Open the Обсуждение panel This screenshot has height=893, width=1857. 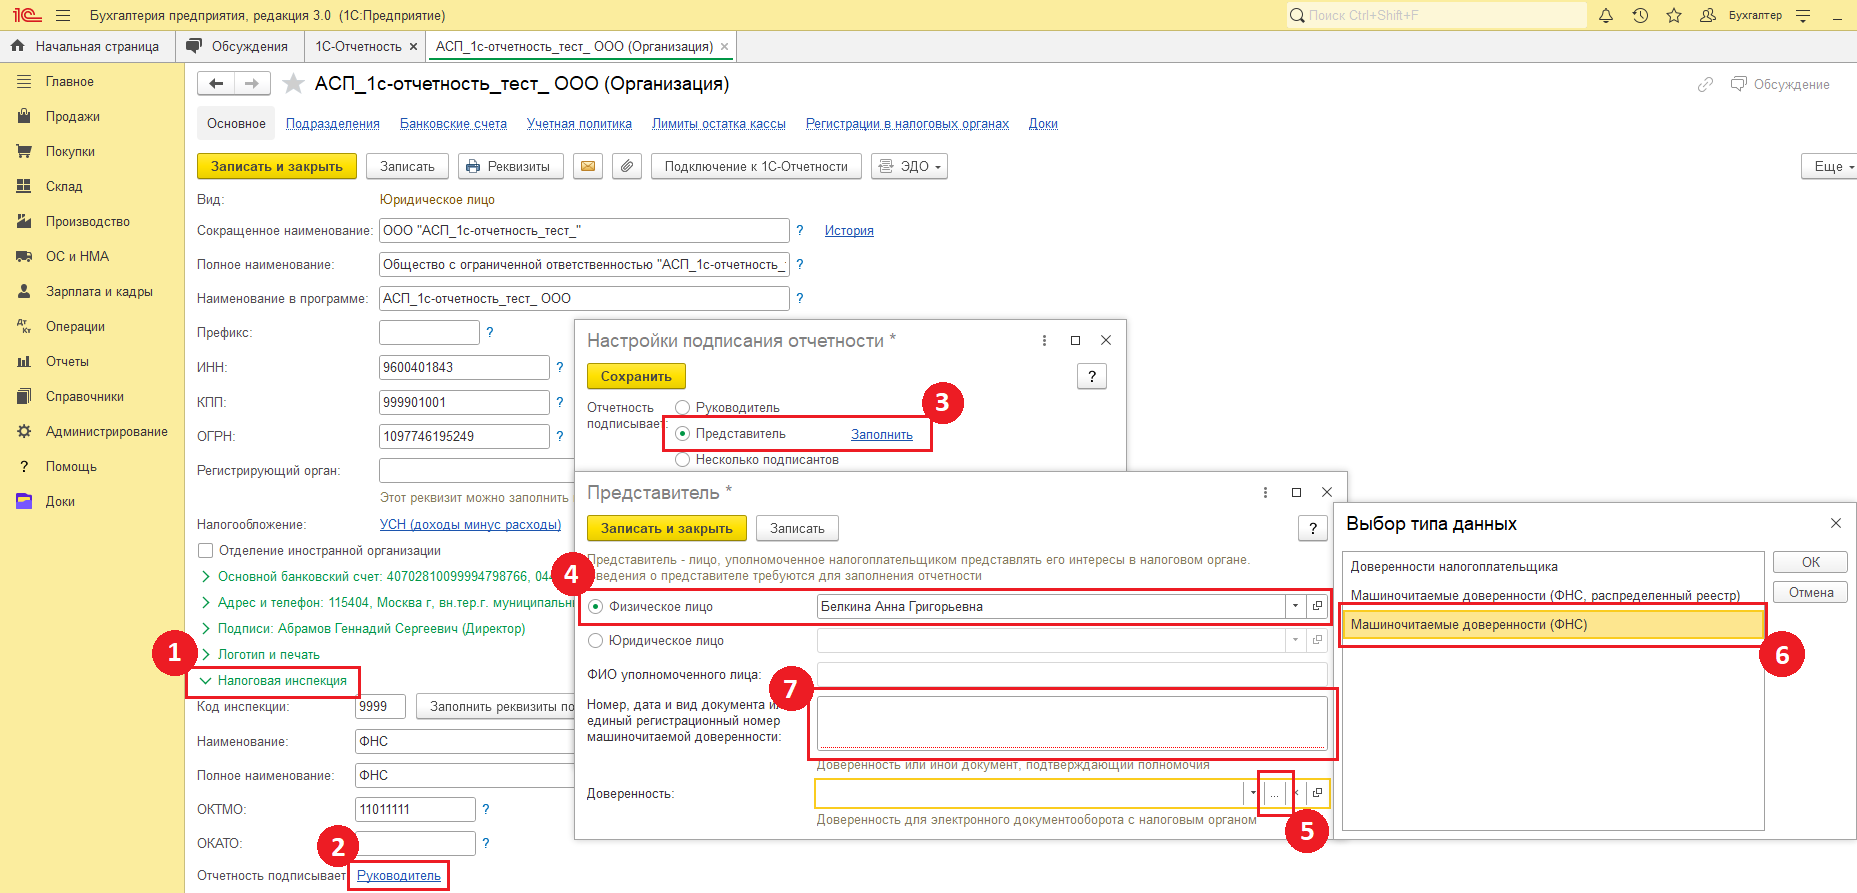click(1781, 85)
